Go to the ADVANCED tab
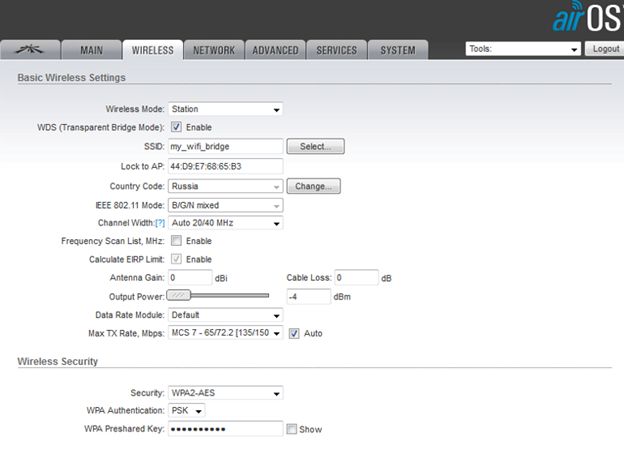The width and height of the screenshot is (624, 450). coord(275,50)
